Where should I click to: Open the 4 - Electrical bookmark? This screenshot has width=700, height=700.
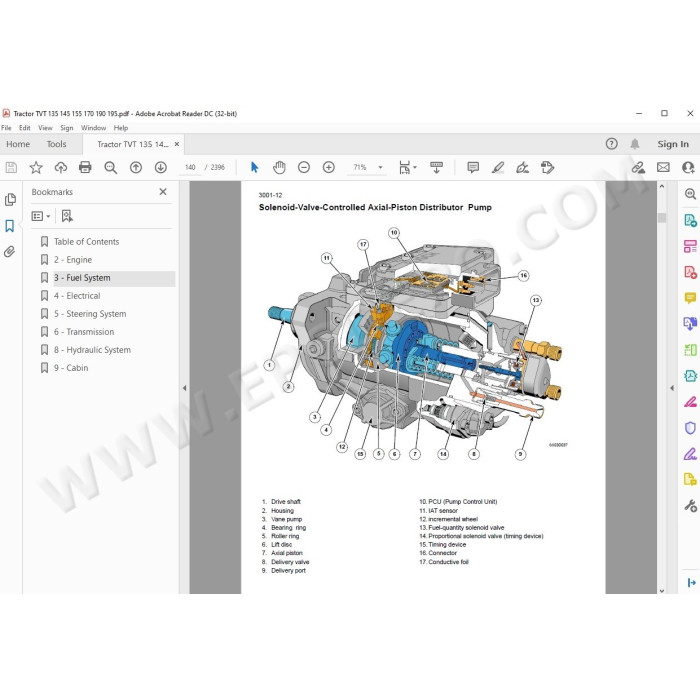pos(77,296)
